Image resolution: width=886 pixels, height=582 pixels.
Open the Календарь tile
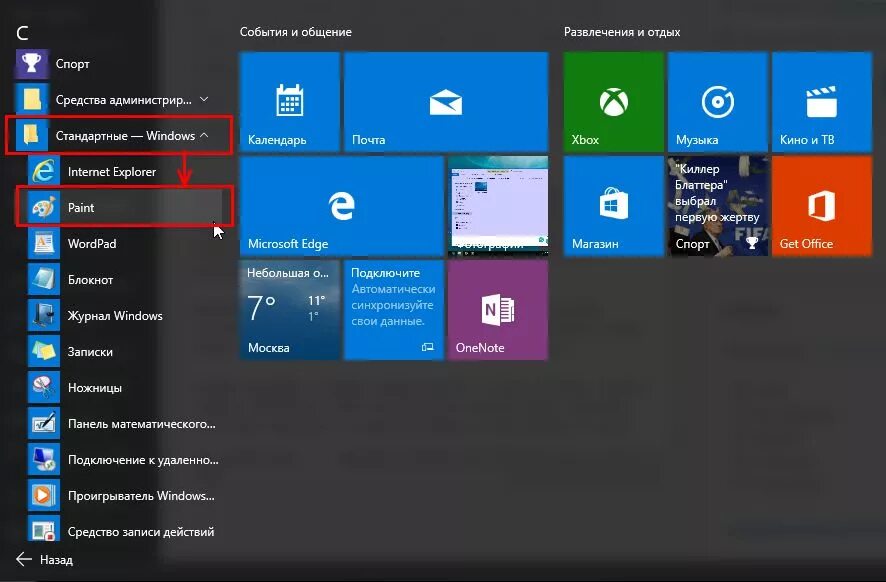[289, 102]
